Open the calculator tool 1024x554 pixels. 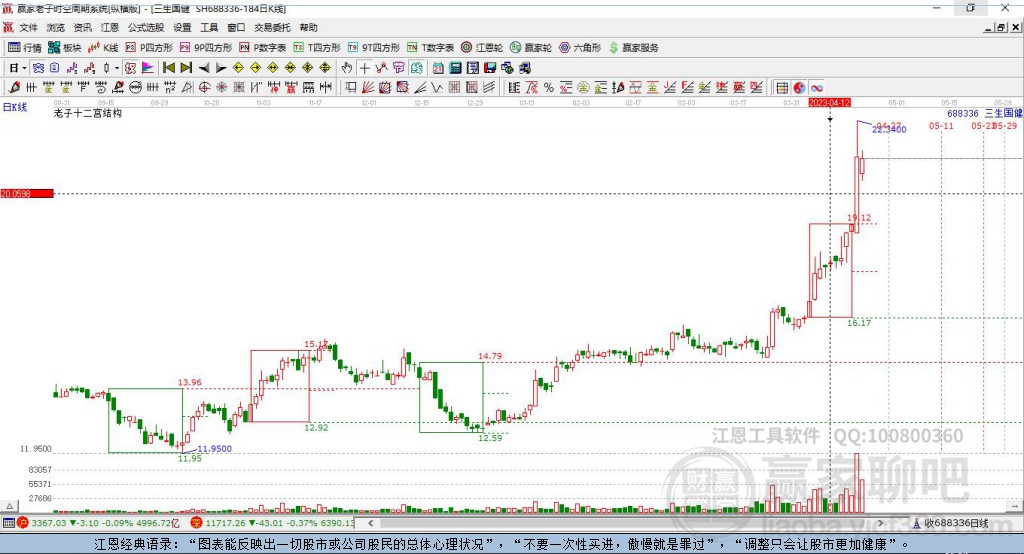pyautogui.click(x=455, y=68)
